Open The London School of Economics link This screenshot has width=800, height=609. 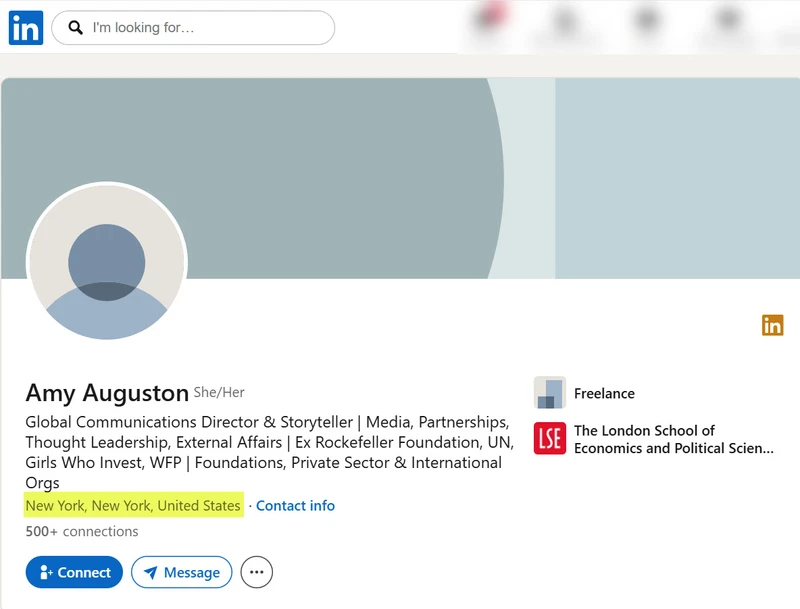pos(673,439)
